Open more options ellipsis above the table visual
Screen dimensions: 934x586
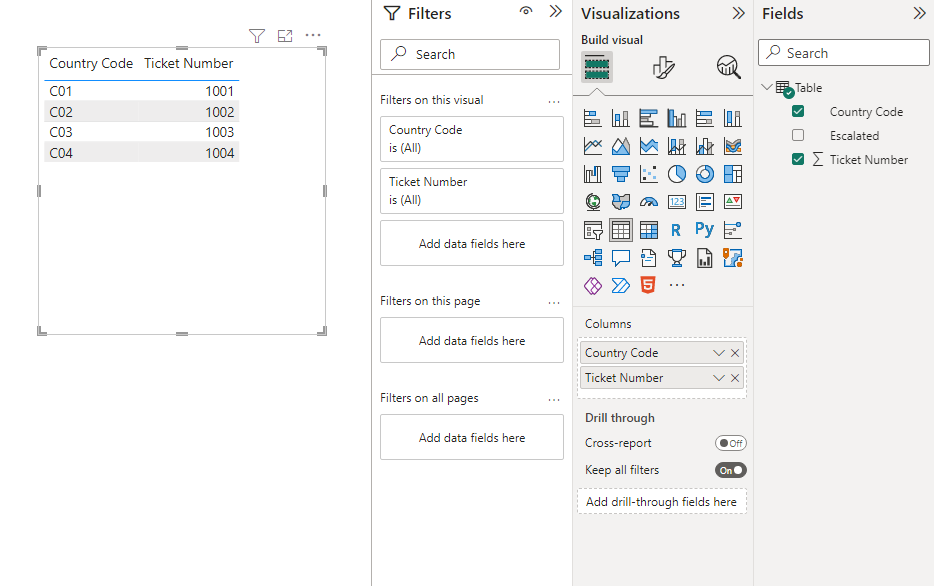[313, 35]
